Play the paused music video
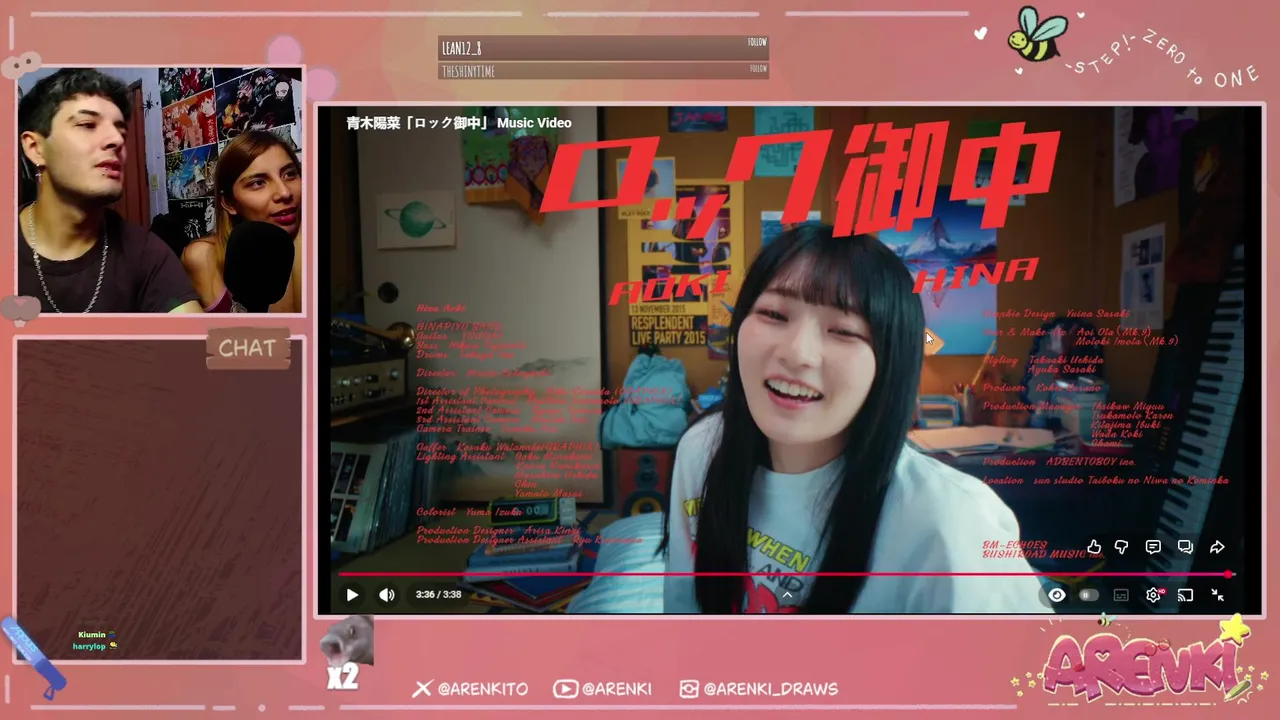1280x720 pixels. (352, 595)
